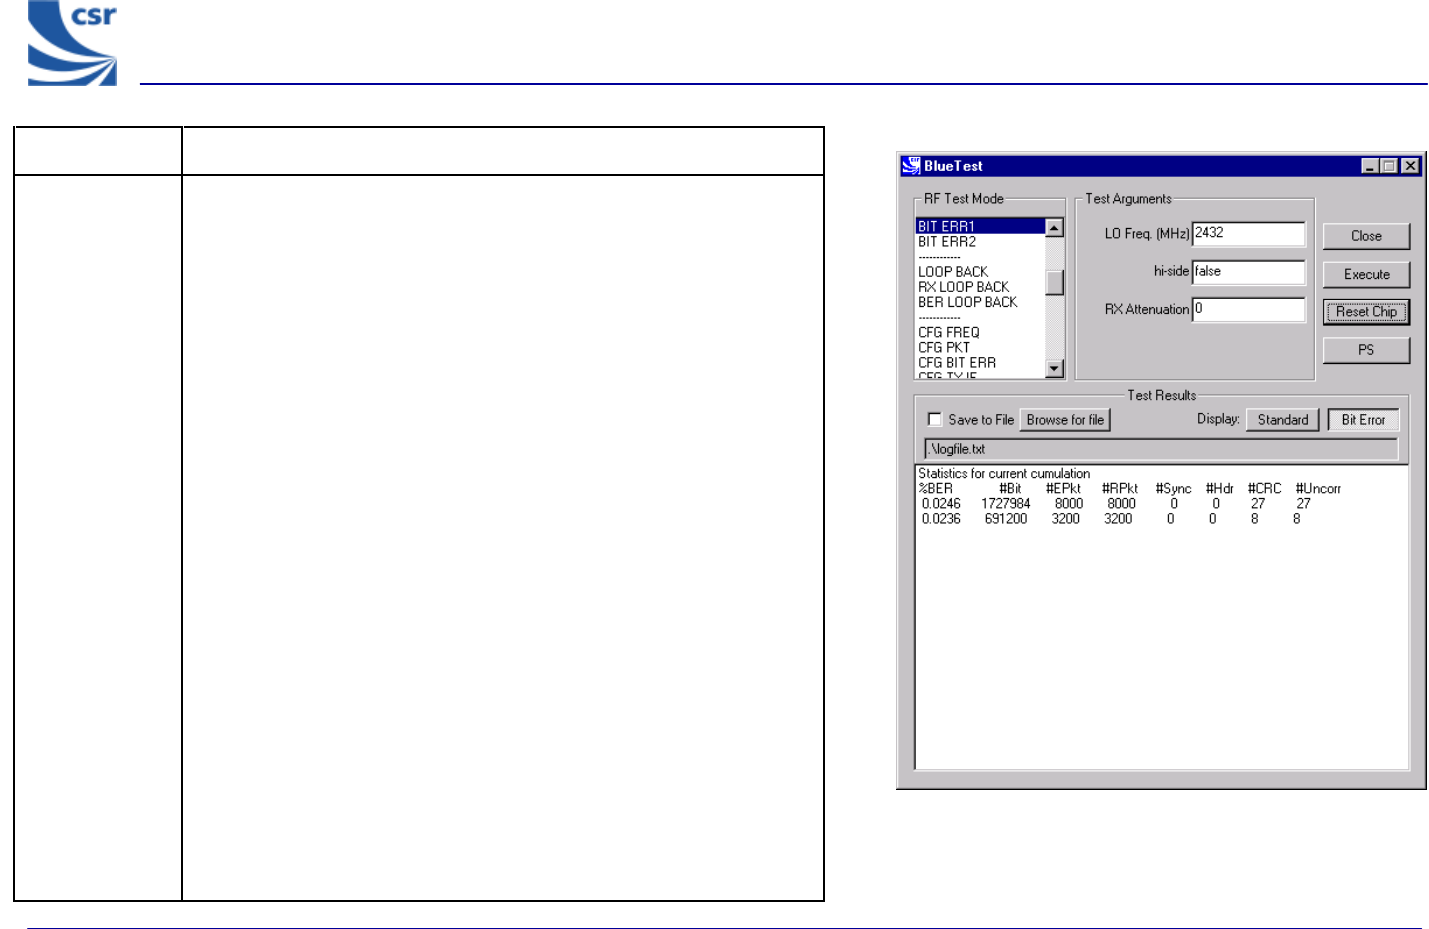The height and width of the screenshot is (929, 1429).
Task: Run the test with Execute button
Action: click(x=1366, y=274)
